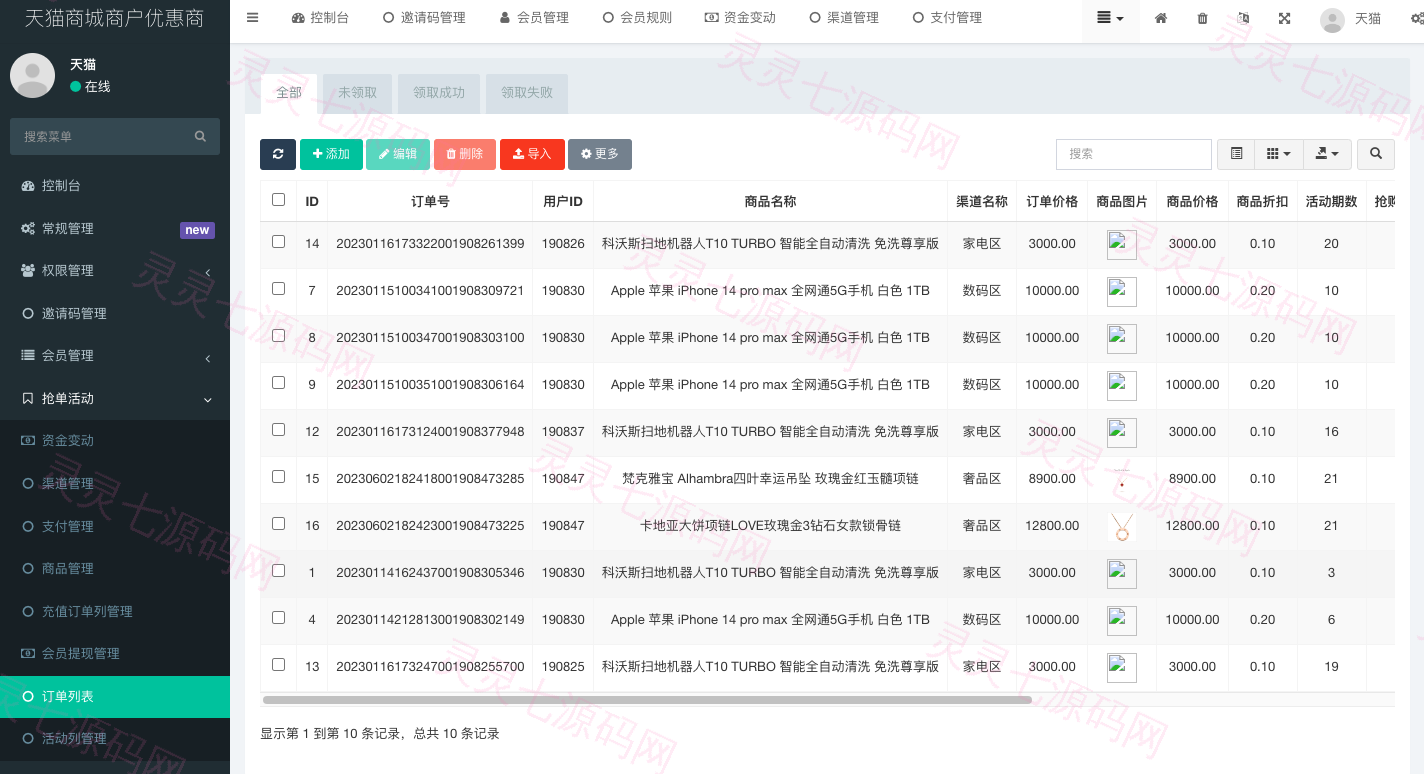
Task: Focus the sidebar 搜索菜单 field
Action: [115, 136]
